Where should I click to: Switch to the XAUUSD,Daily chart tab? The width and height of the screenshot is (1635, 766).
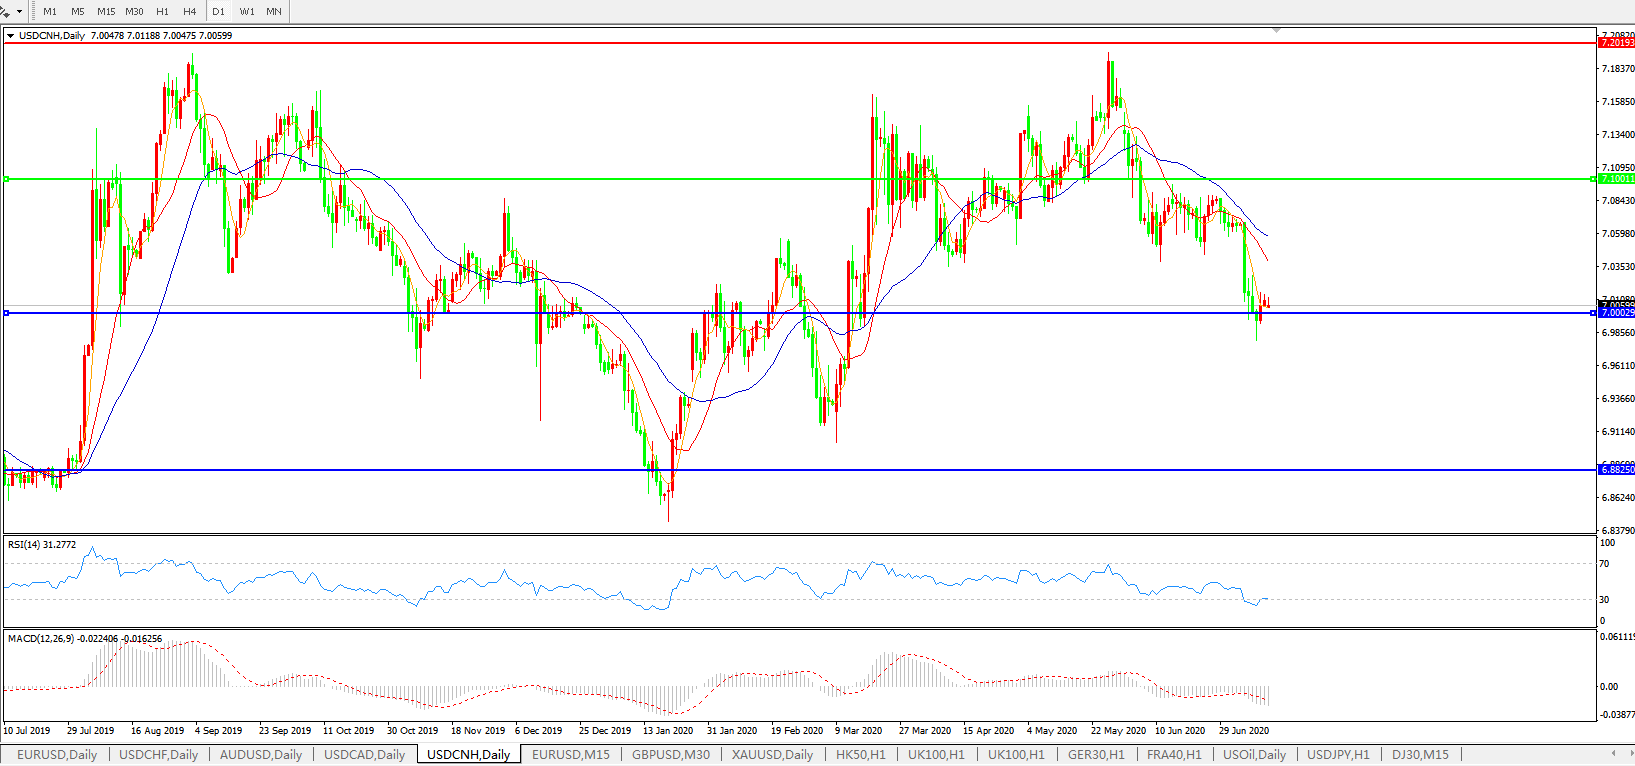[x=772, y=755]
